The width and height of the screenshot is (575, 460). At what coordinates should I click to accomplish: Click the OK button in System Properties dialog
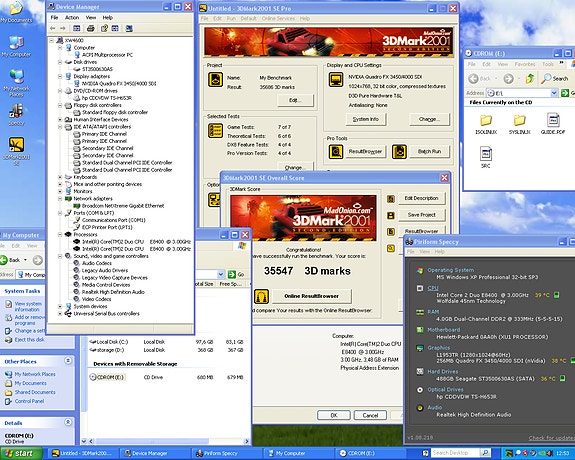point(333,415)
